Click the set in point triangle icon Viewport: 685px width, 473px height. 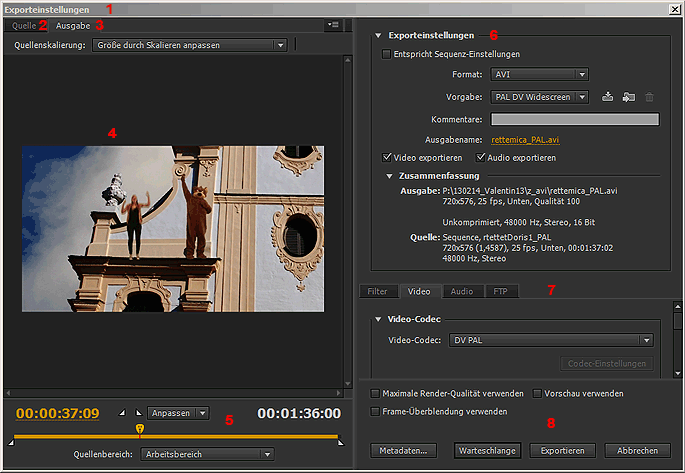point(122,412)
